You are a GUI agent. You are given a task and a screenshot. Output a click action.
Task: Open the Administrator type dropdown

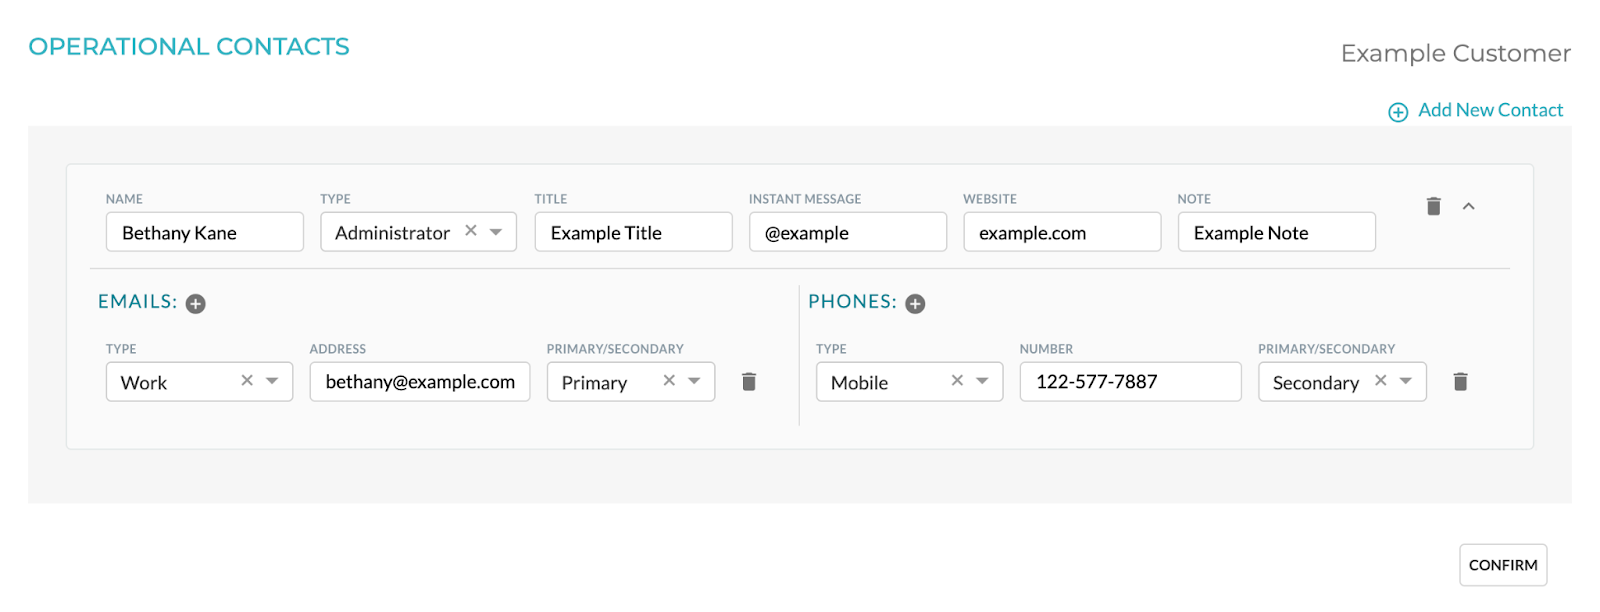[x=496, y=232]
